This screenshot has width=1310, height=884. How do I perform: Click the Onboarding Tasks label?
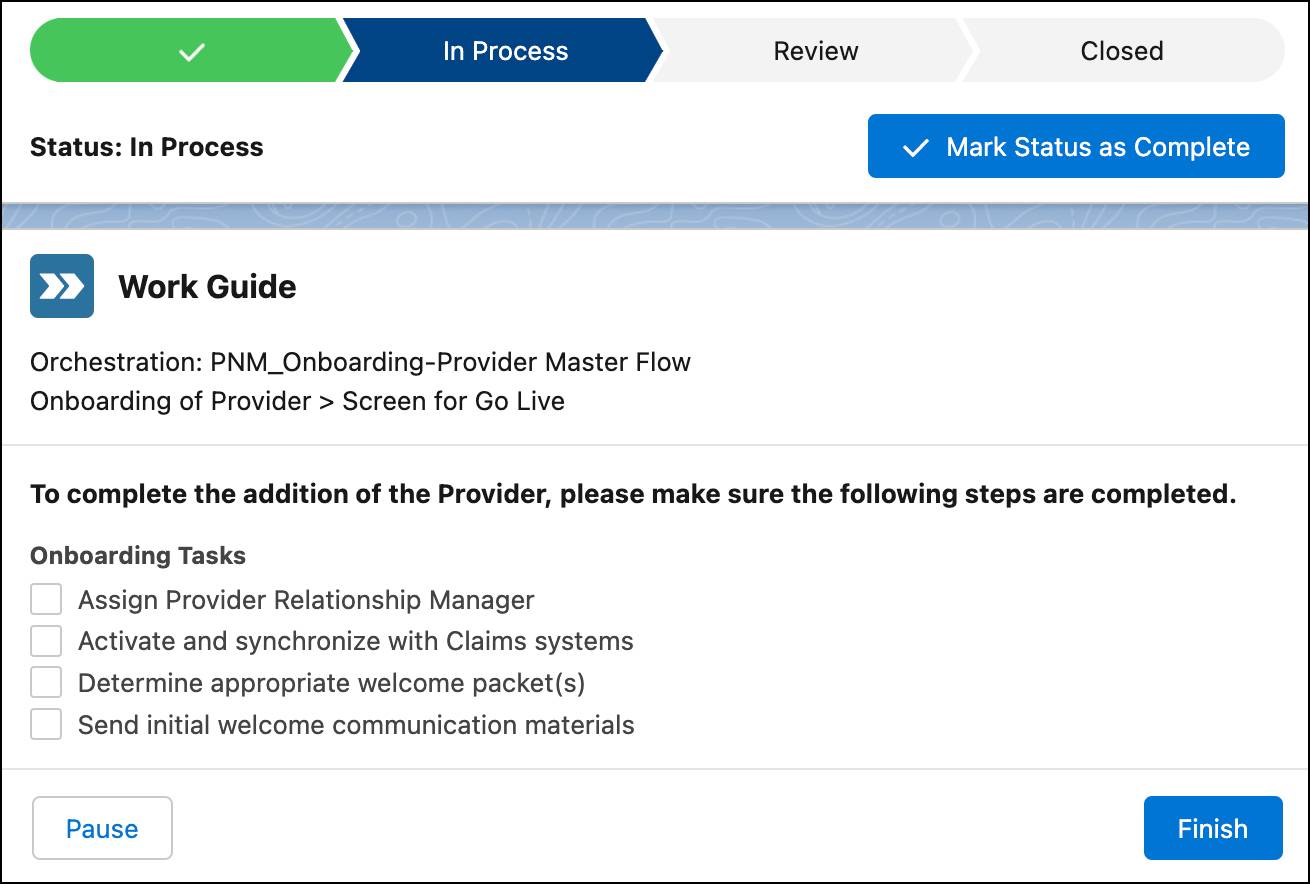click(x=138, y=556)
